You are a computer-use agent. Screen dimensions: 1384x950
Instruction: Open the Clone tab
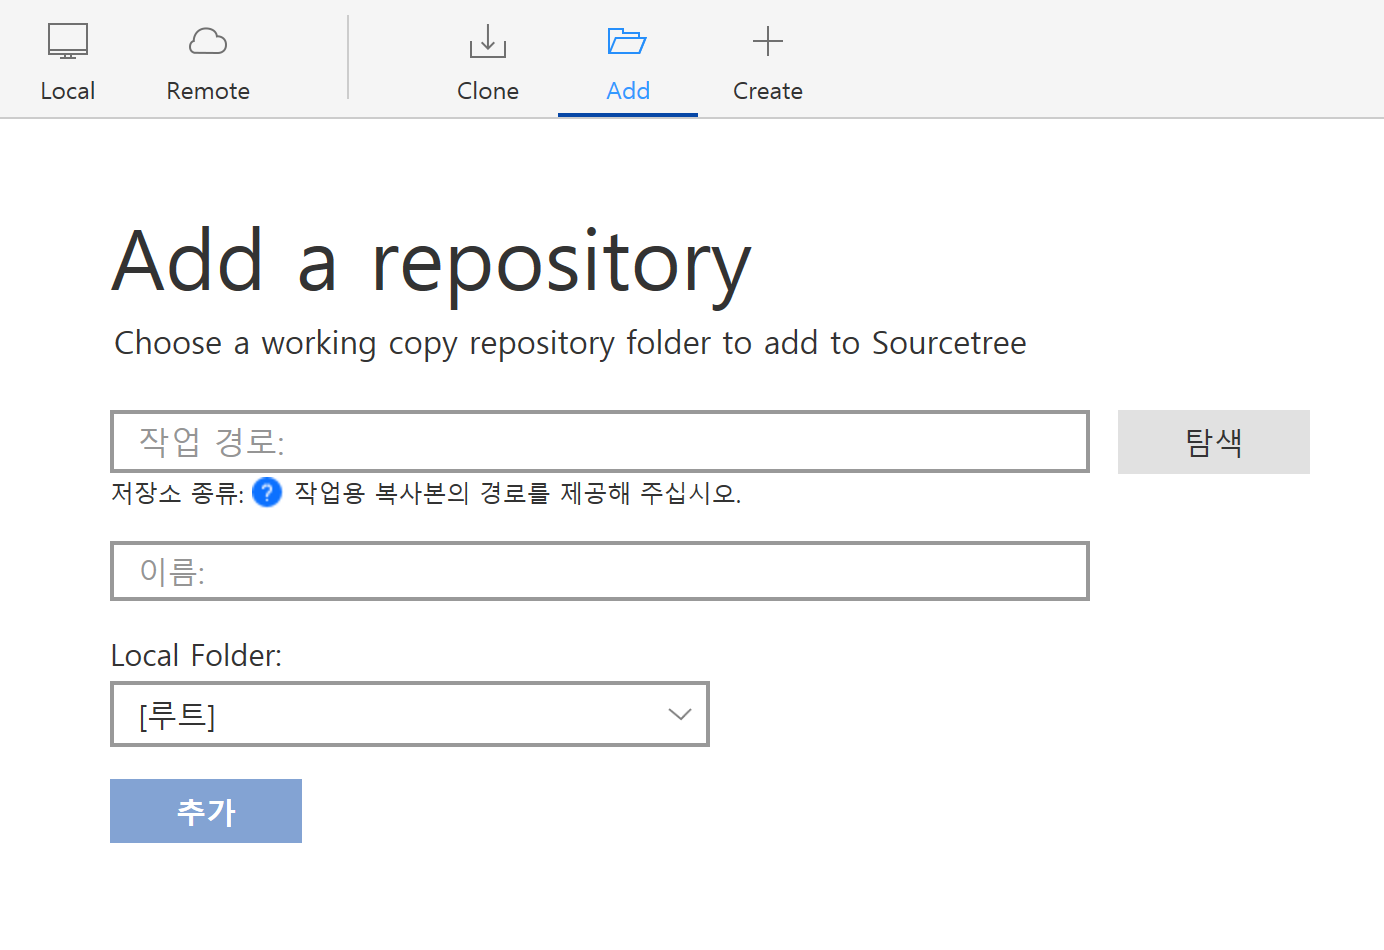tap(488, 62)
